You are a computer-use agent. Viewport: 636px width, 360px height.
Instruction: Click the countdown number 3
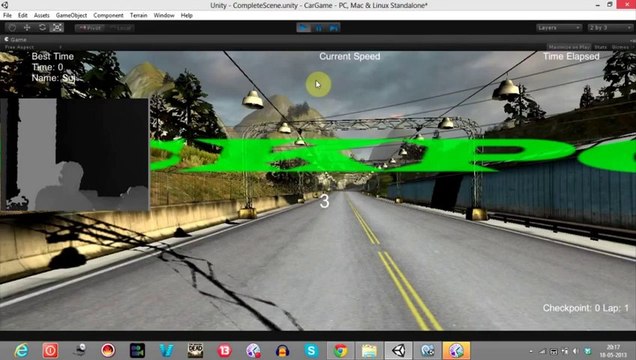coord(324,201)
